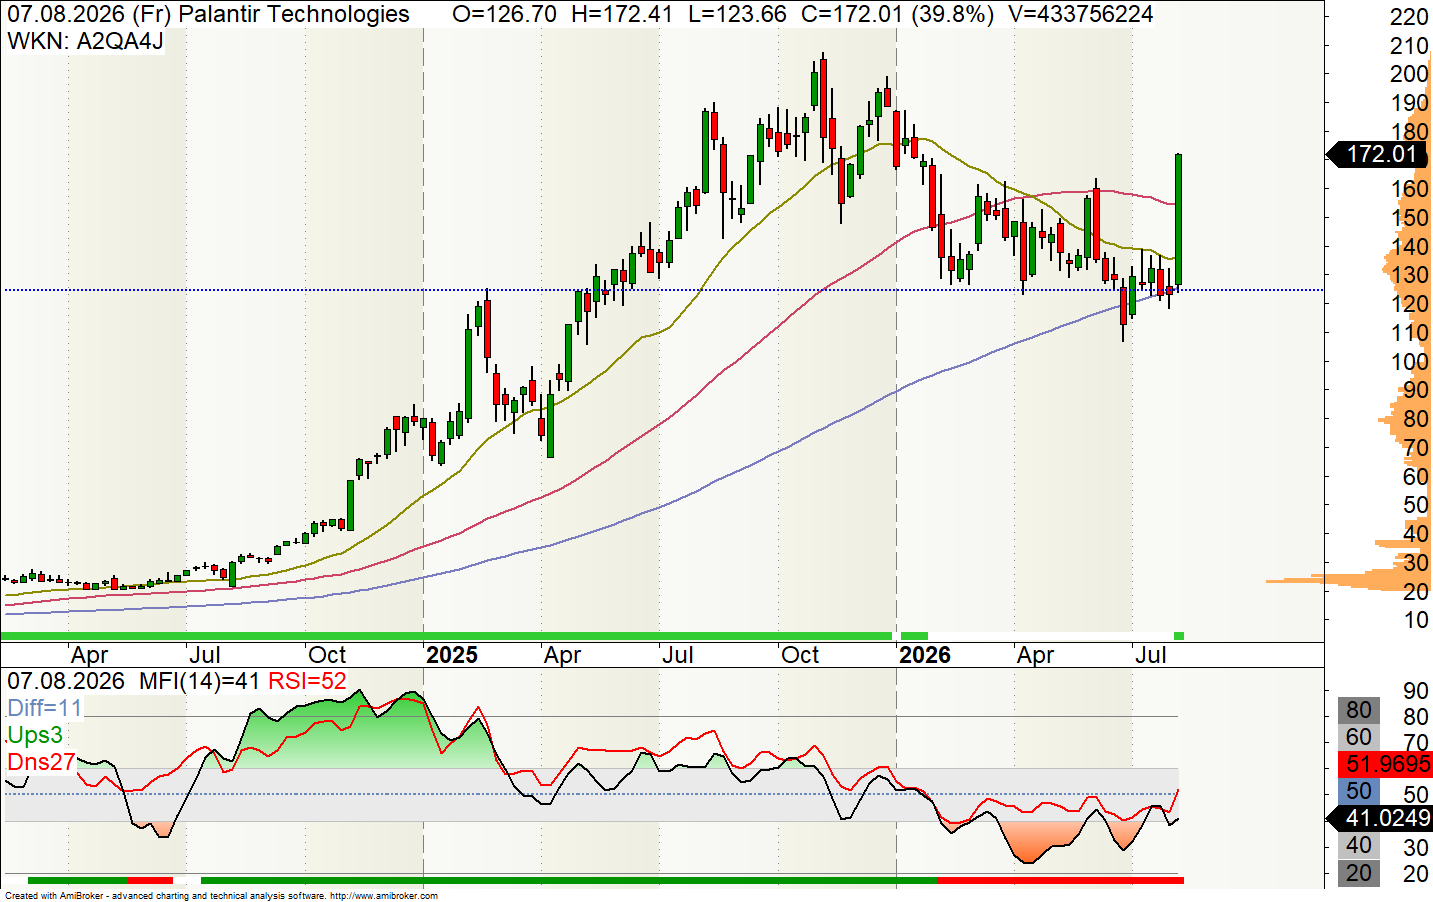Click the '100' price axis label
Viewport: 1433px width, 902px height.
tap(1409, 362)
